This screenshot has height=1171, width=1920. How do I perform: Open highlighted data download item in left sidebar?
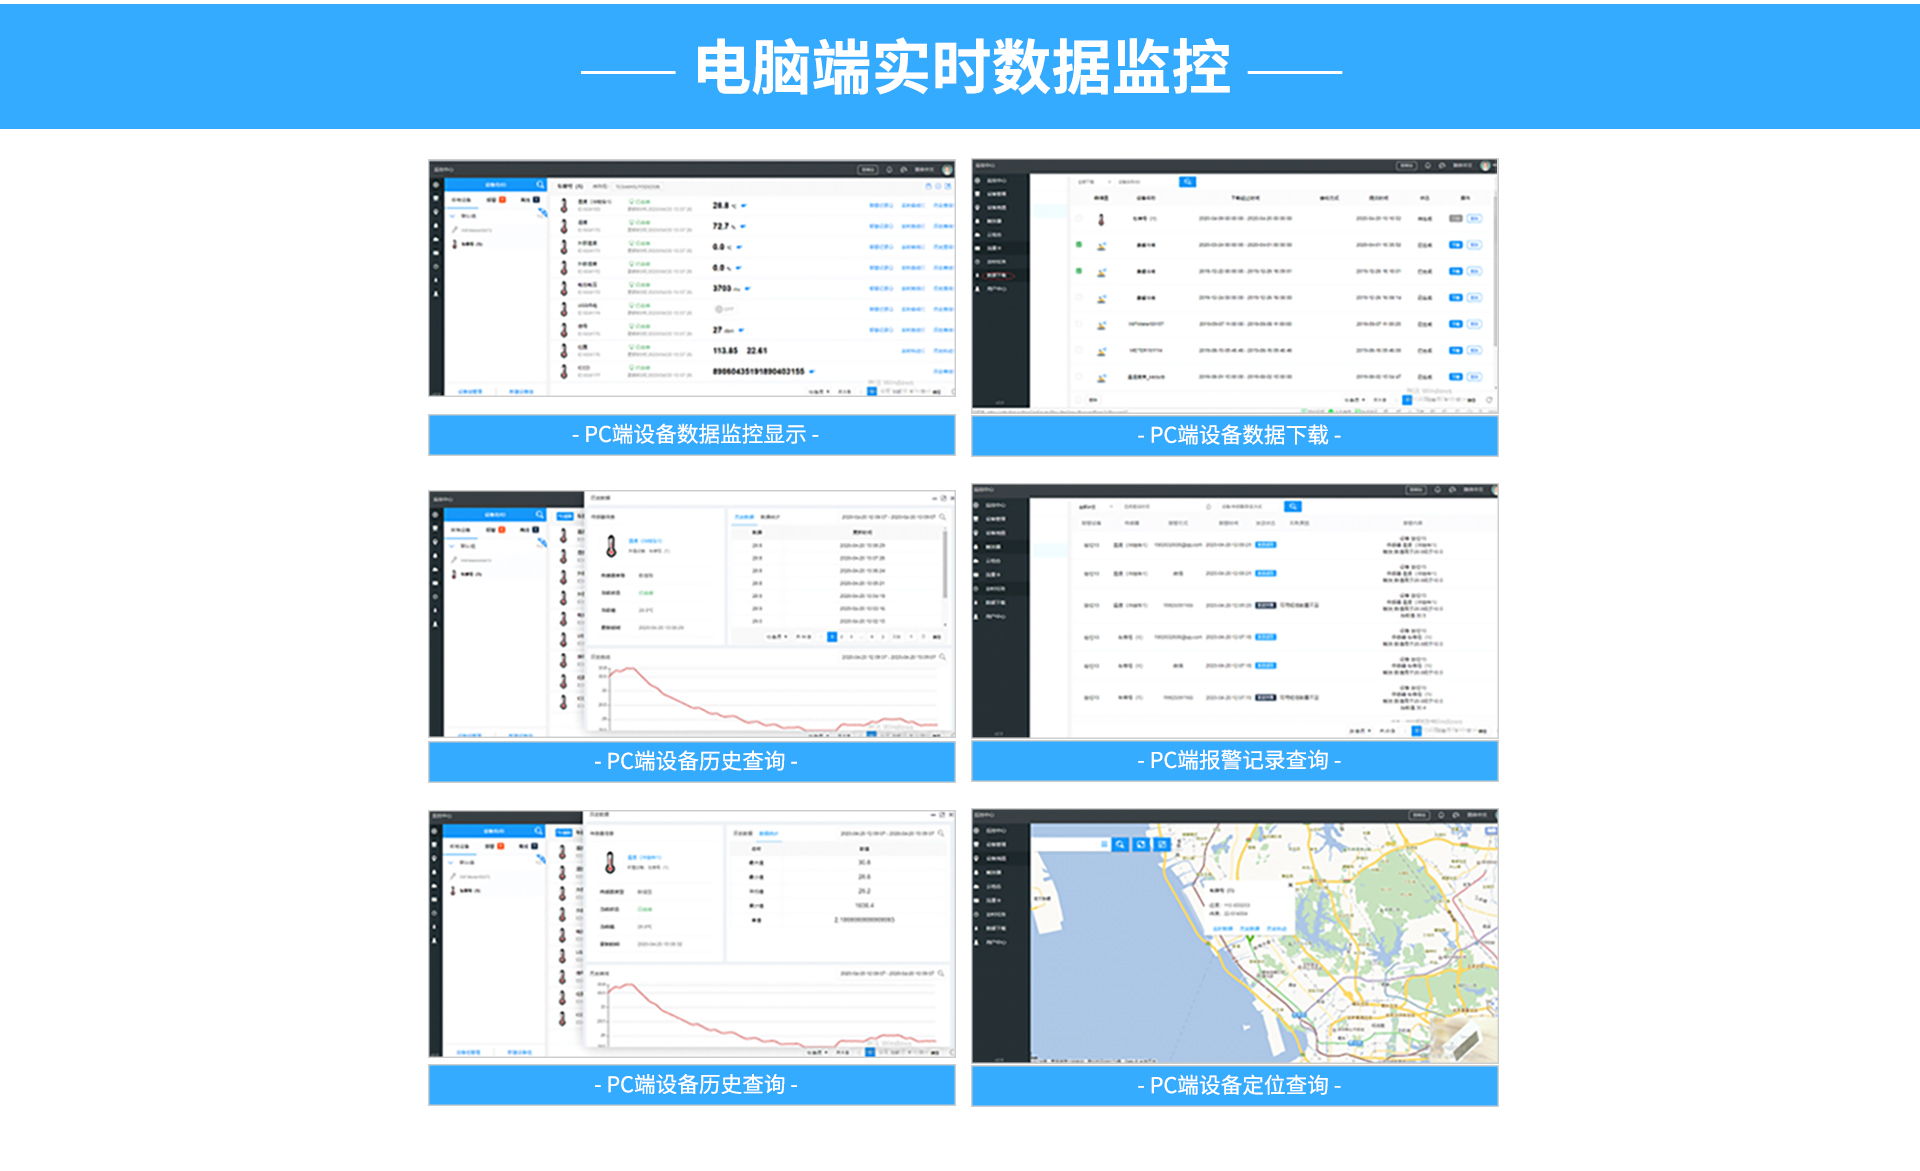996,274
